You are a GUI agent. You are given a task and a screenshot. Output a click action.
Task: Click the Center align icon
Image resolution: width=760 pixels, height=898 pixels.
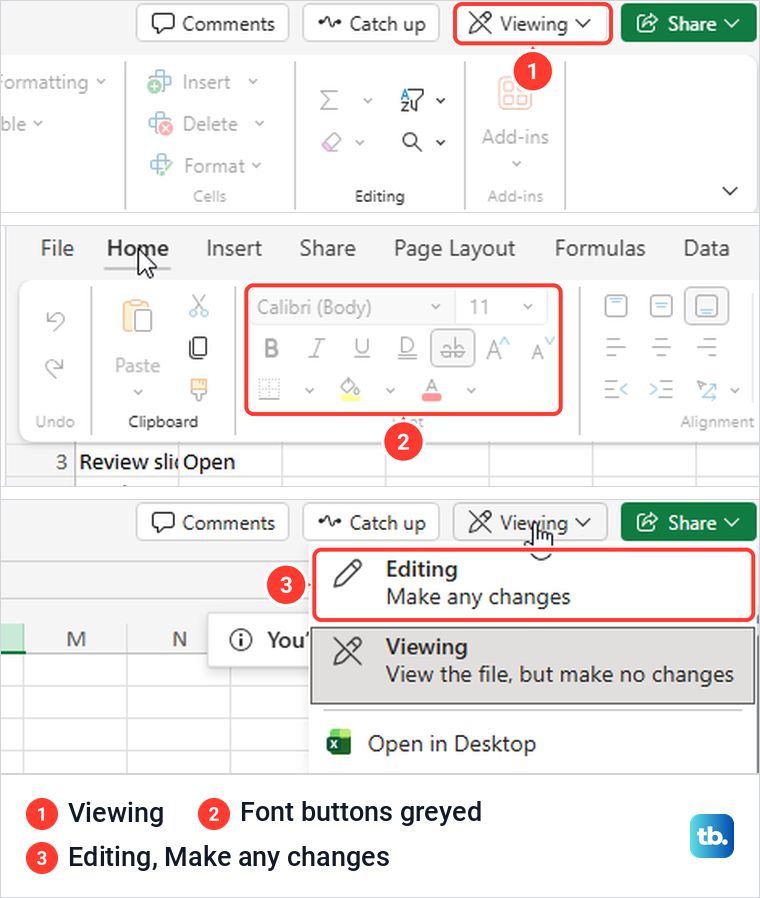point(661,347)
